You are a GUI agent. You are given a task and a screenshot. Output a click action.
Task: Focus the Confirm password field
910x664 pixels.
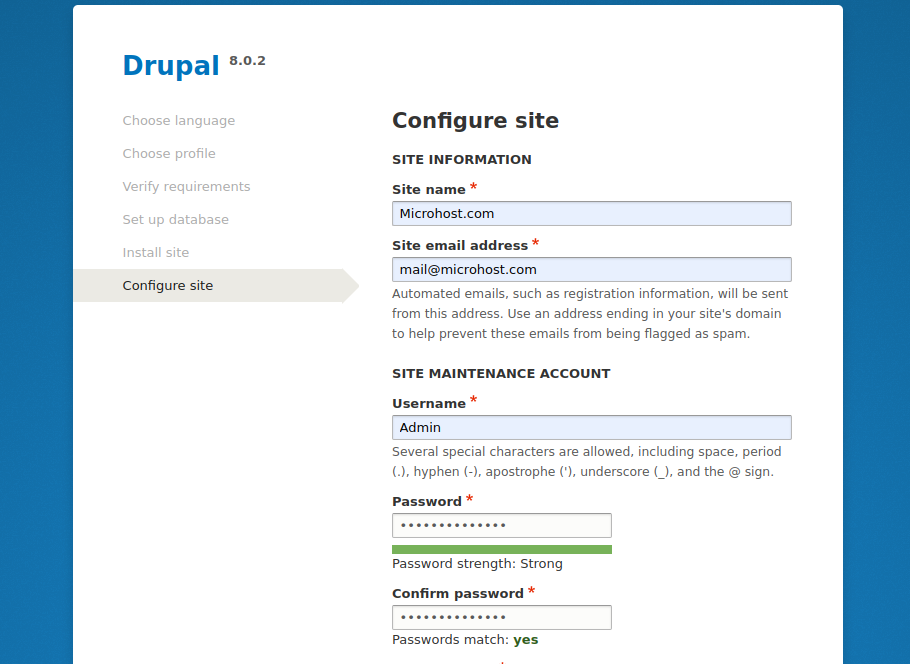(x=501, y=618)
